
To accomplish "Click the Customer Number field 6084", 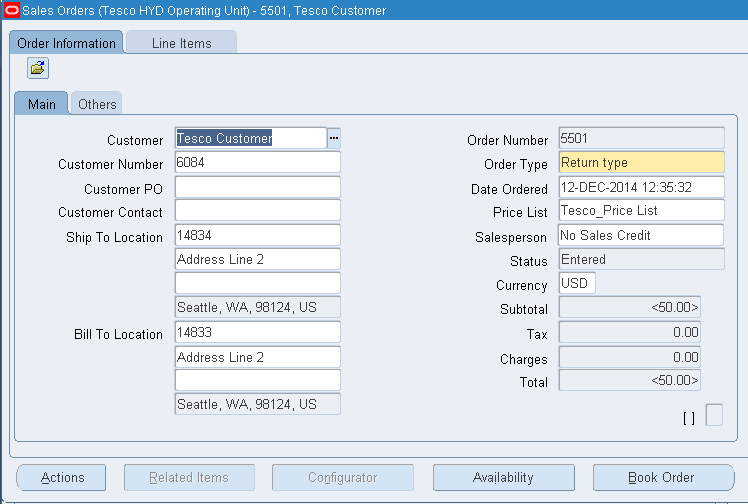I will point(258,162).
